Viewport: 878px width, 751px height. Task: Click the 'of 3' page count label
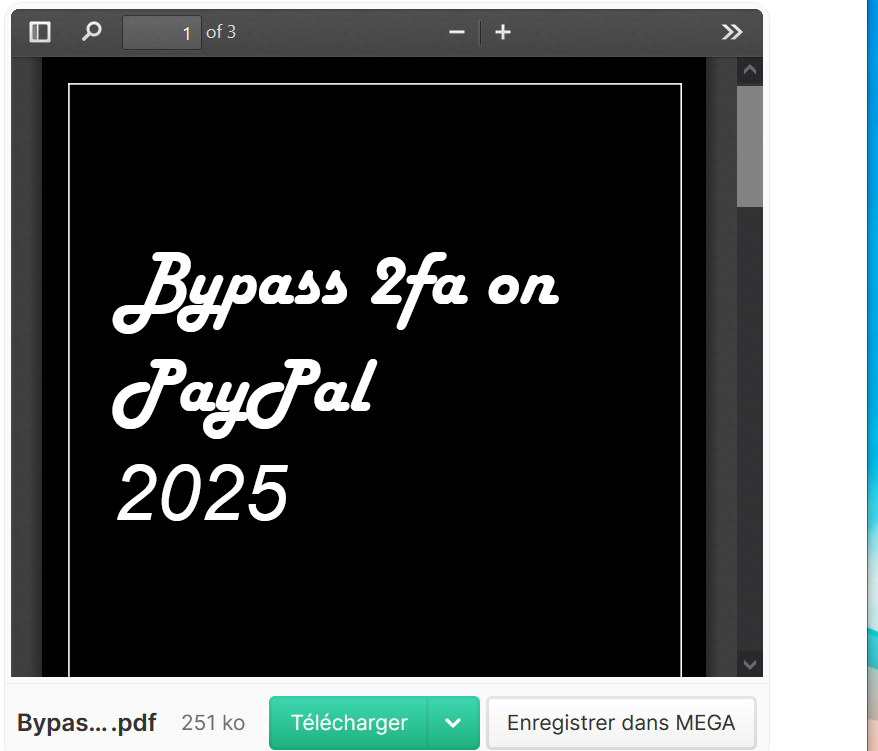coord(221,31)
